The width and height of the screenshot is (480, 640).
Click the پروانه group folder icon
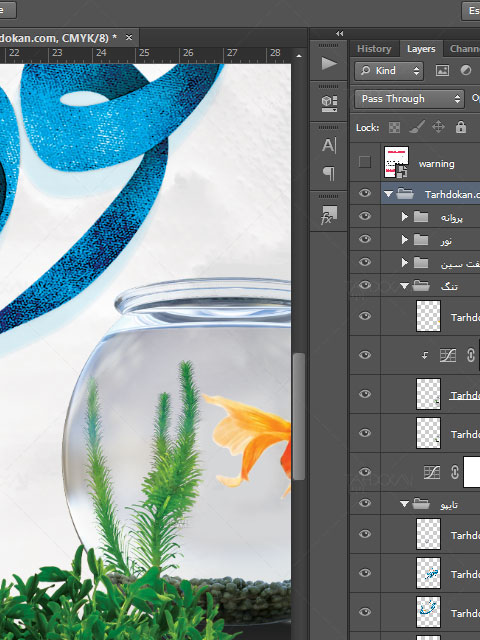click(x=421, y=216)
